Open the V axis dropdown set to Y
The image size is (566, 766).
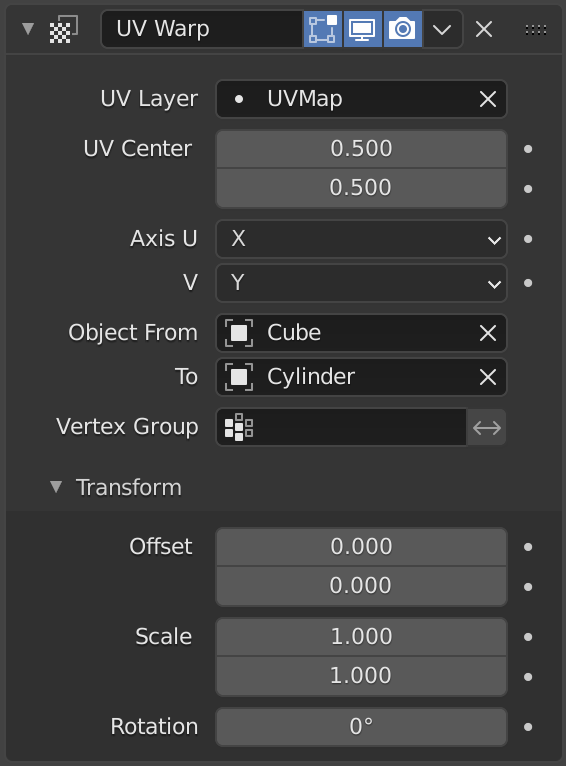coord(361,283)
